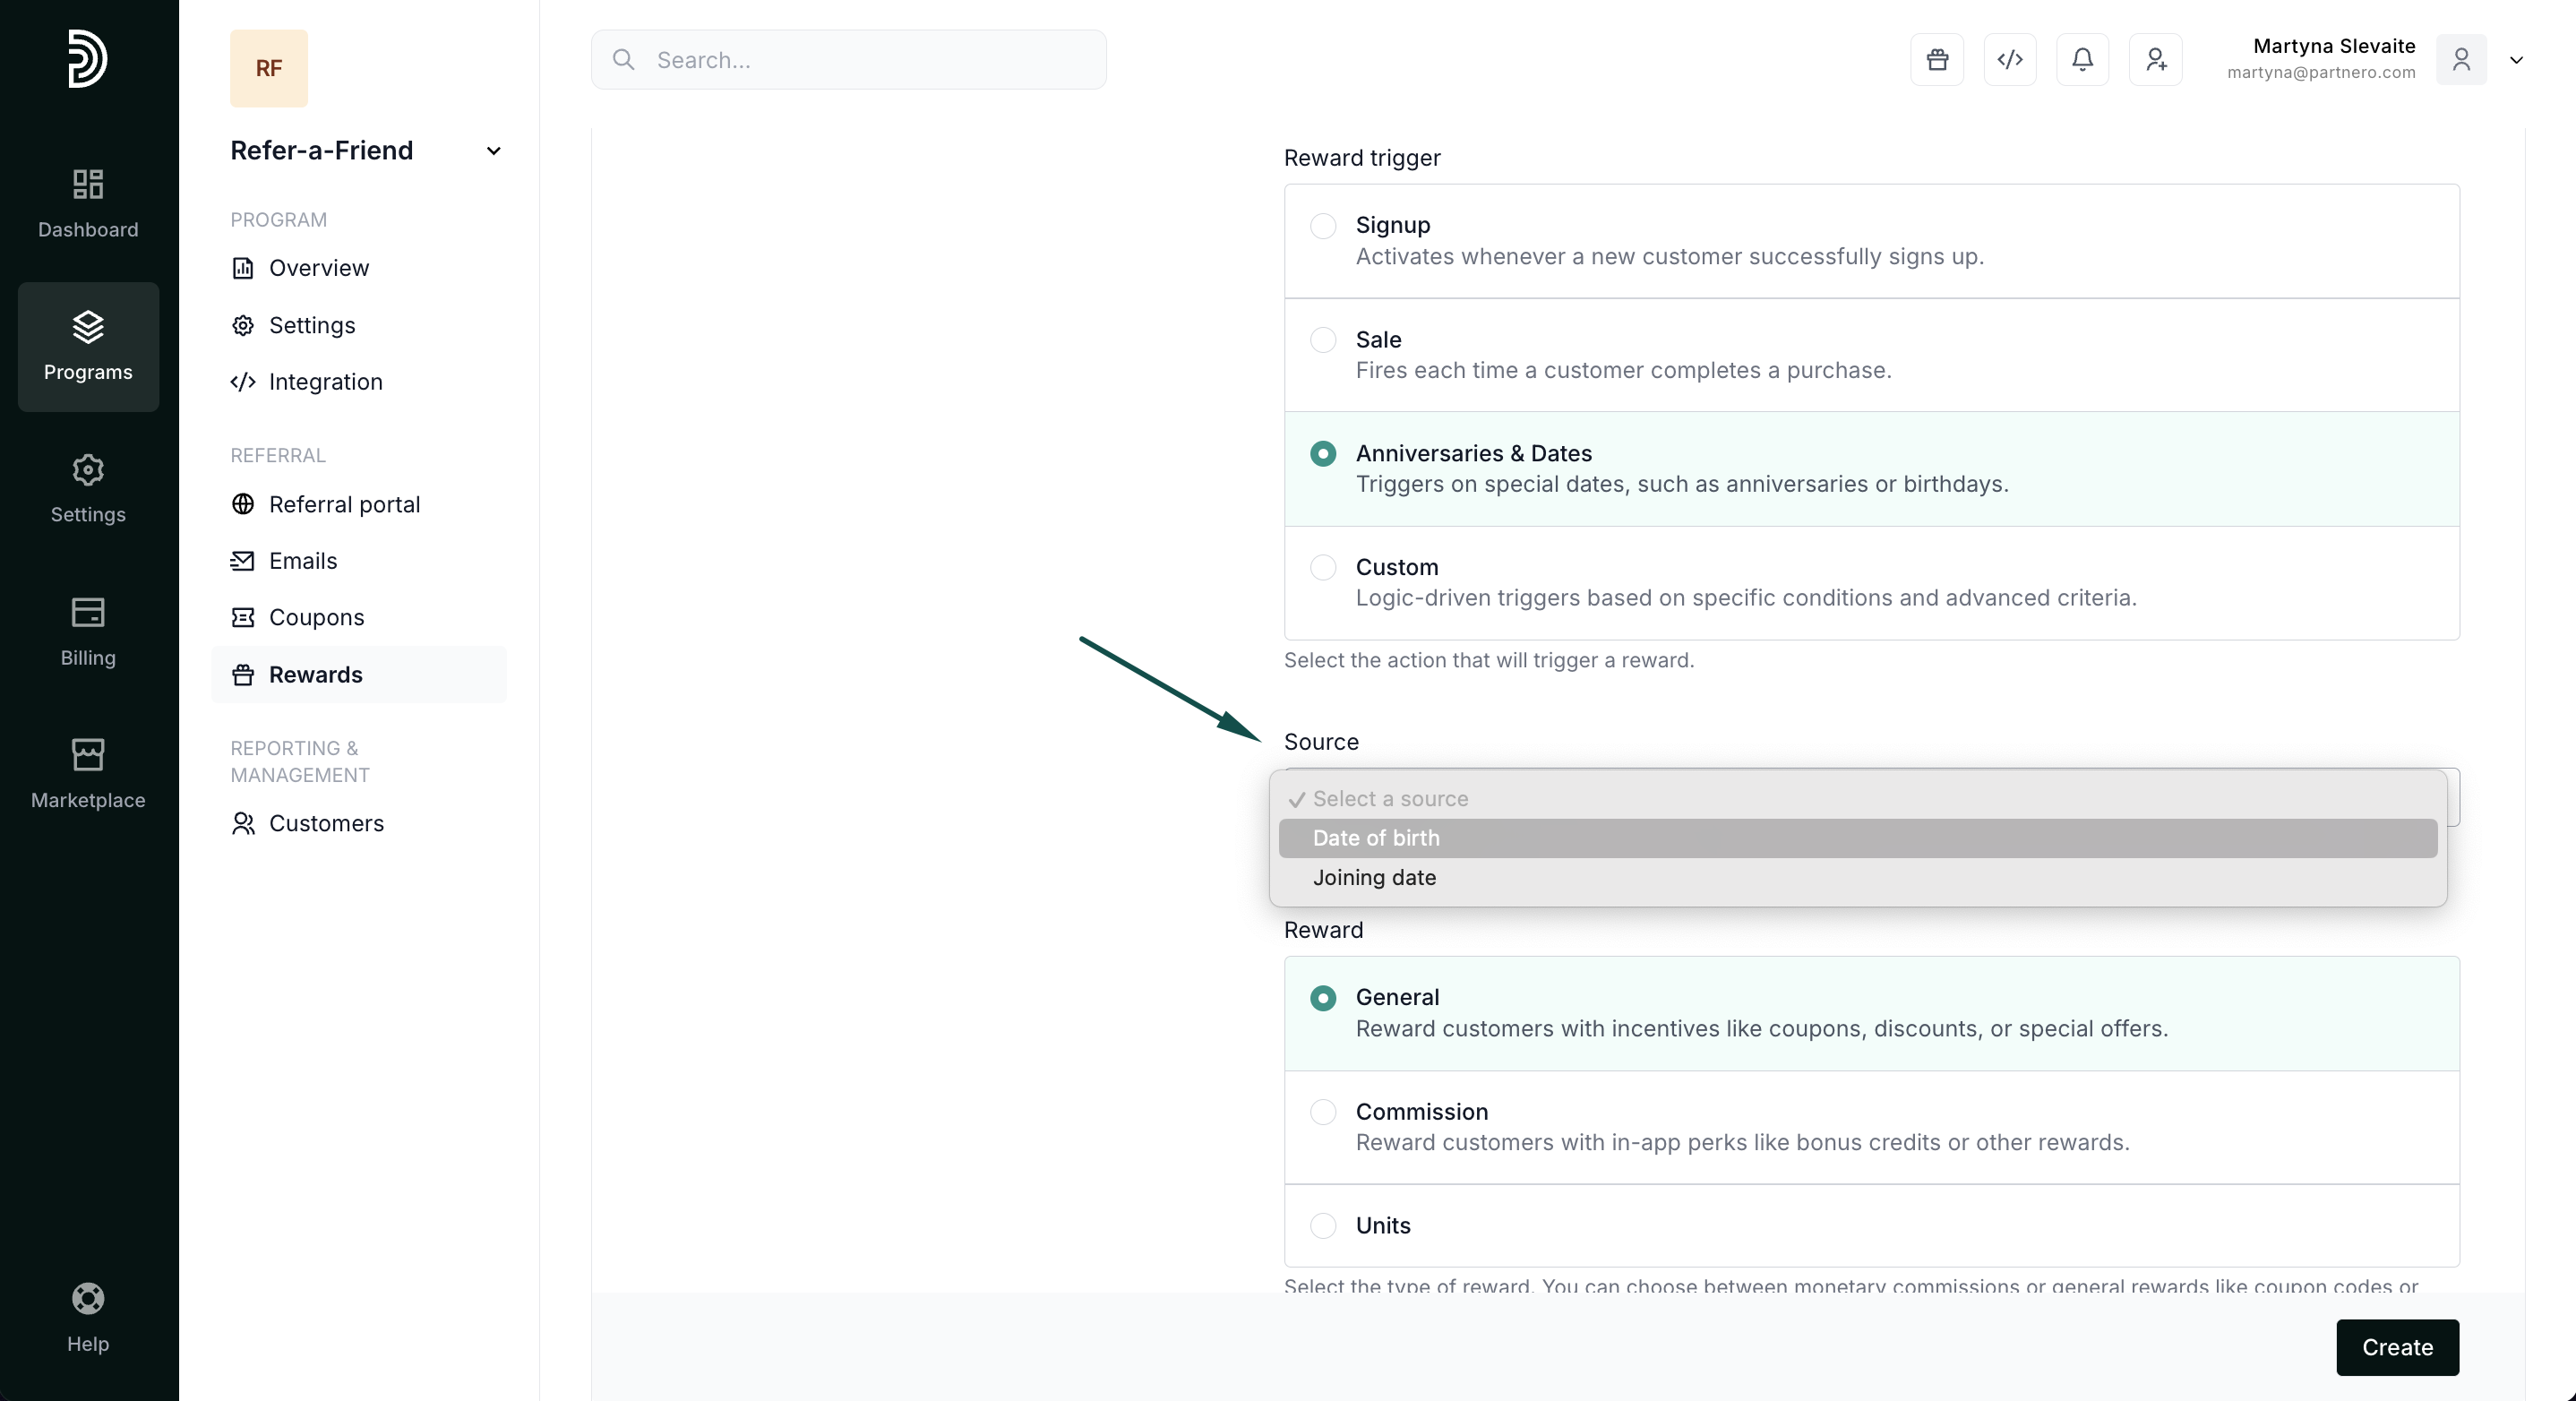Image resolution: width=2576 pixels, height=1401 pixels.
Task: Pick Date of birth from source list
Action: pyautogui.click(x=1376, y=838)
